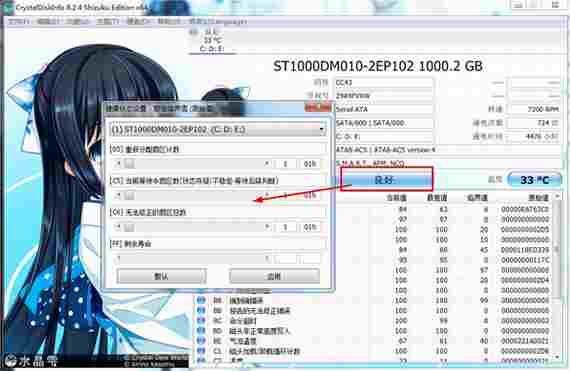Click the status icon of row C1

click(x=201, y=351)
